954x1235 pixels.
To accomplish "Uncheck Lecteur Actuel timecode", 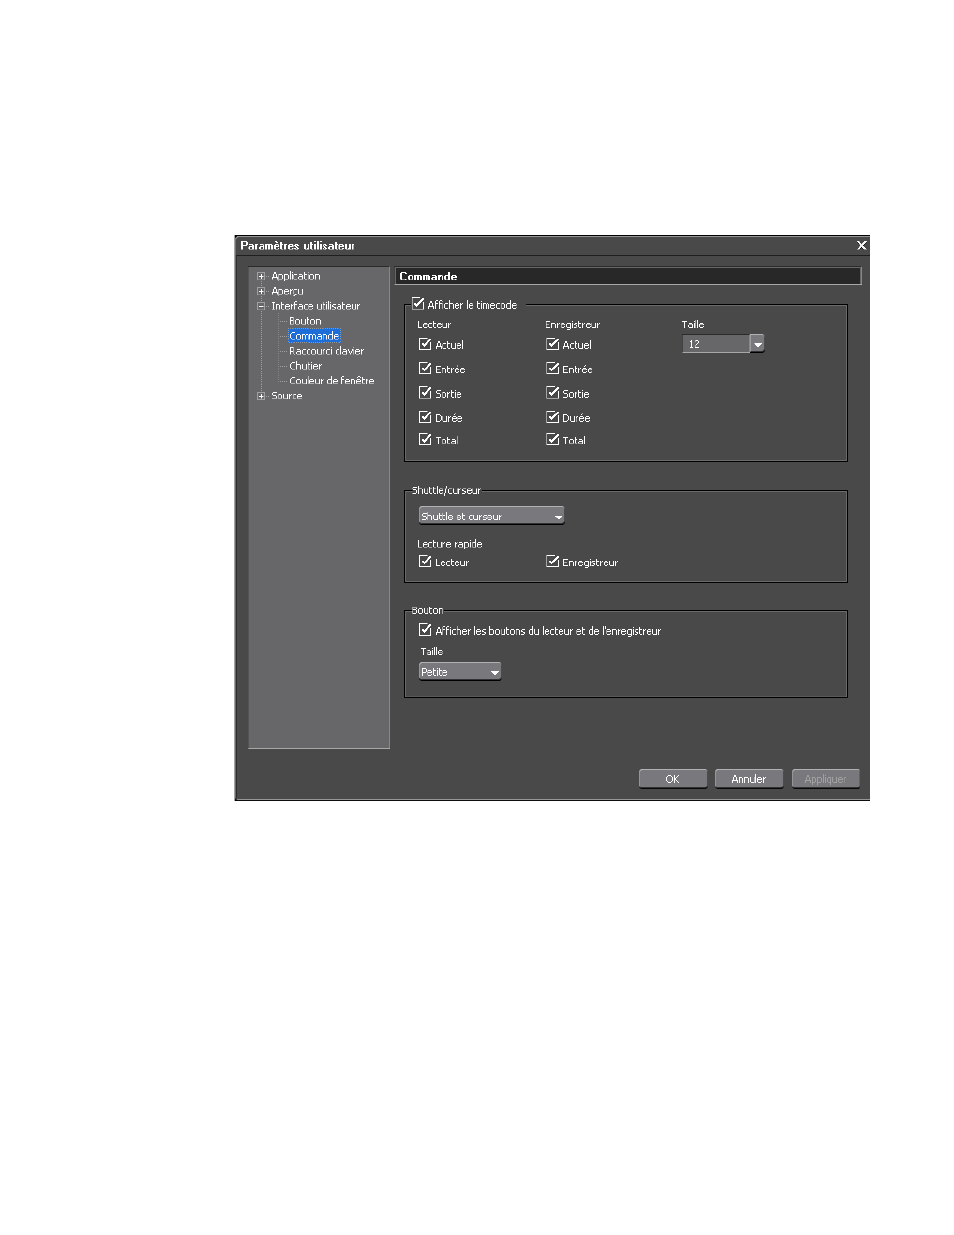I will coord(425,344).
